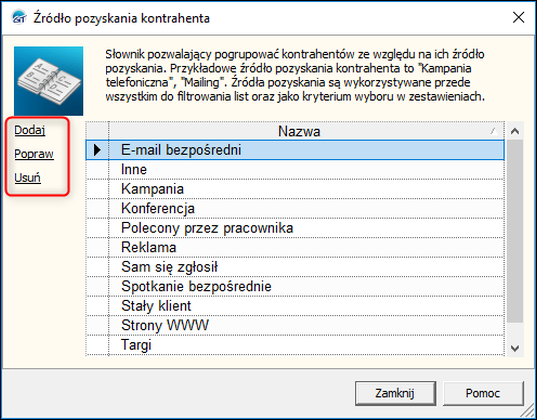Sort the list by the Nazwa column header
Image resolution: width=537 pixels, height=420 pixels.
tap(307, 131)
